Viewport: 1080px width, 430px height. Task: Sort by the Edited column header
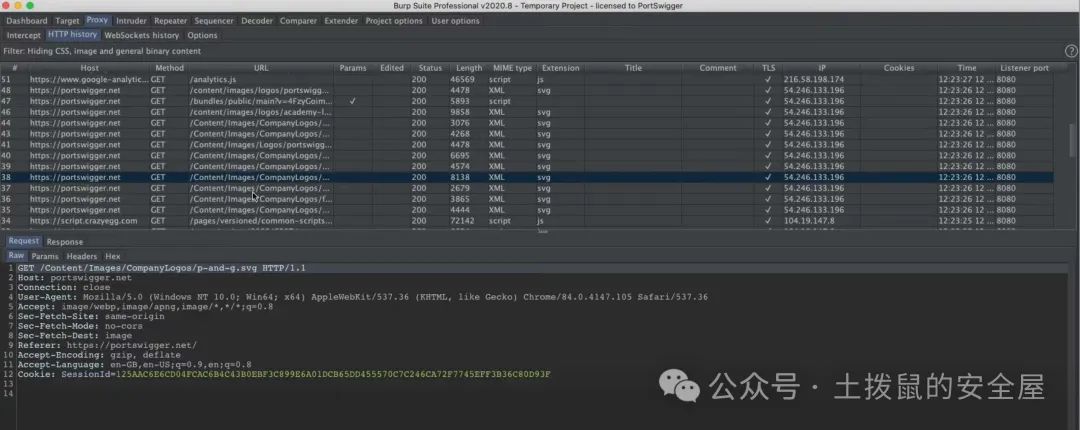392,68
